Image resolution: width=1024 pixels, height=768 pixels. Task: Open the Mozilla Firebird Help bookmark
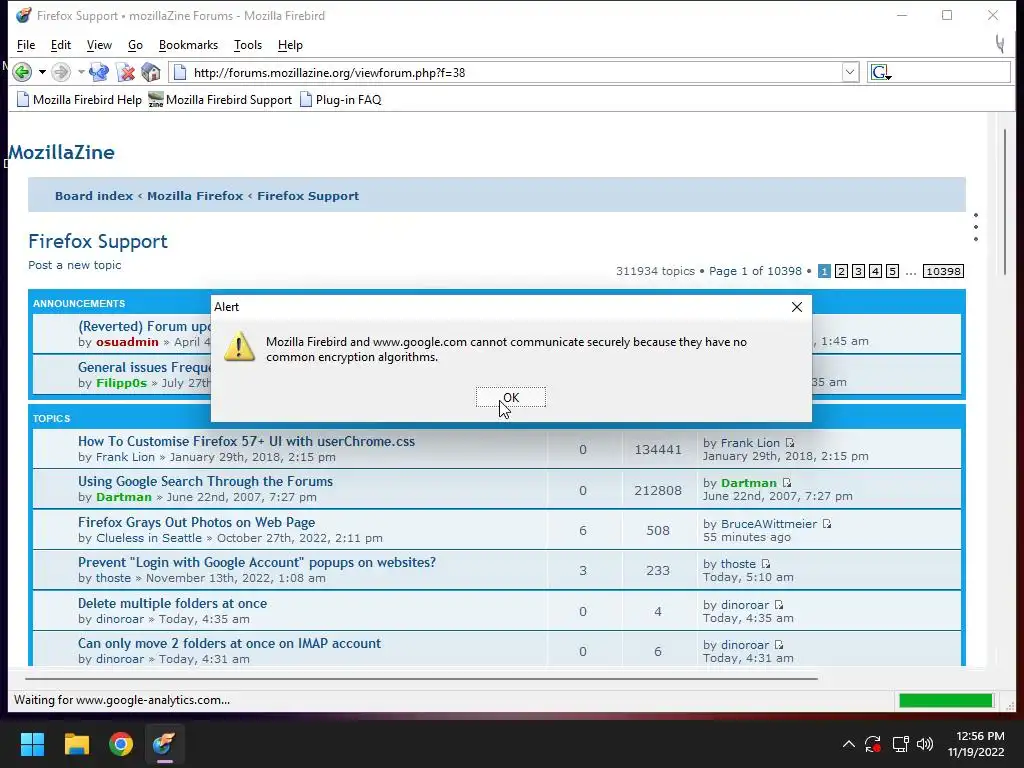click(79, 100)
